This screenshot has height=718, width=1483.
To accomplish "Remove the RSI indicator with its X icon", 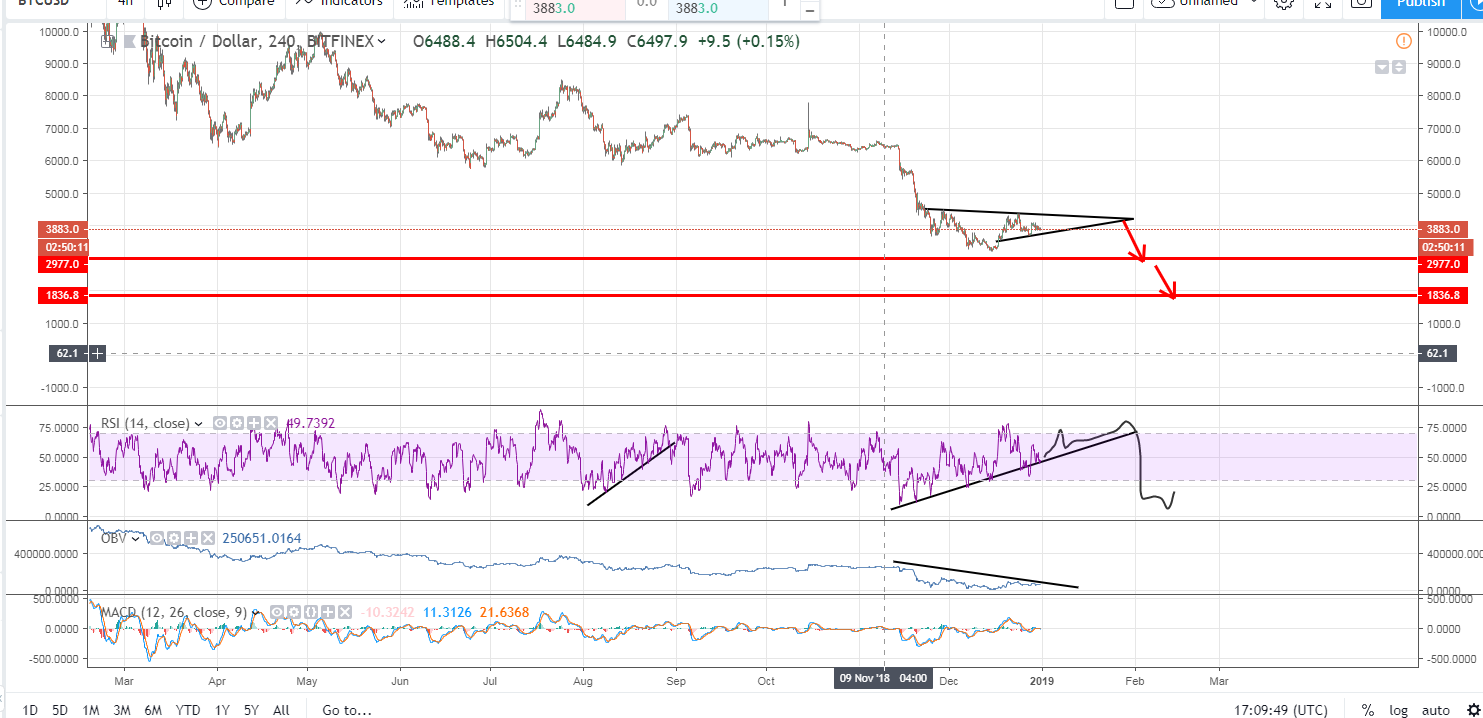I will pyautogui.click(x=271, y=423).
